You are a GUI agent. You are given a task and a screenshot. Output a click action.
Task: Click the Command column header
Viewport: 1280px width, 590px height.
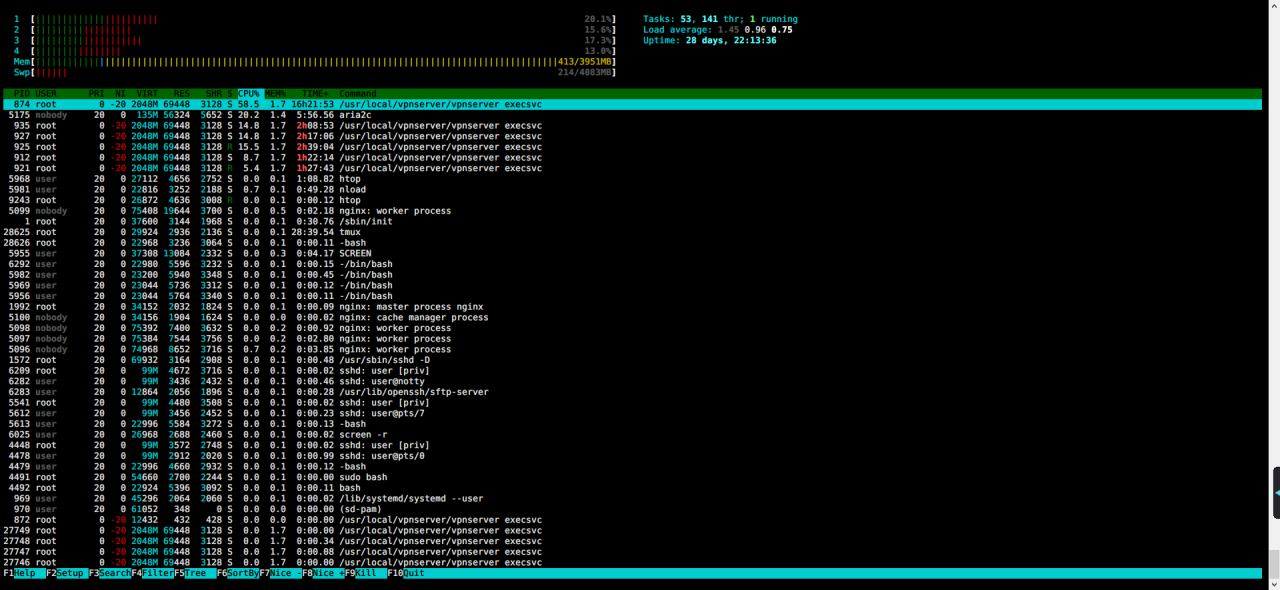[358, 94]
